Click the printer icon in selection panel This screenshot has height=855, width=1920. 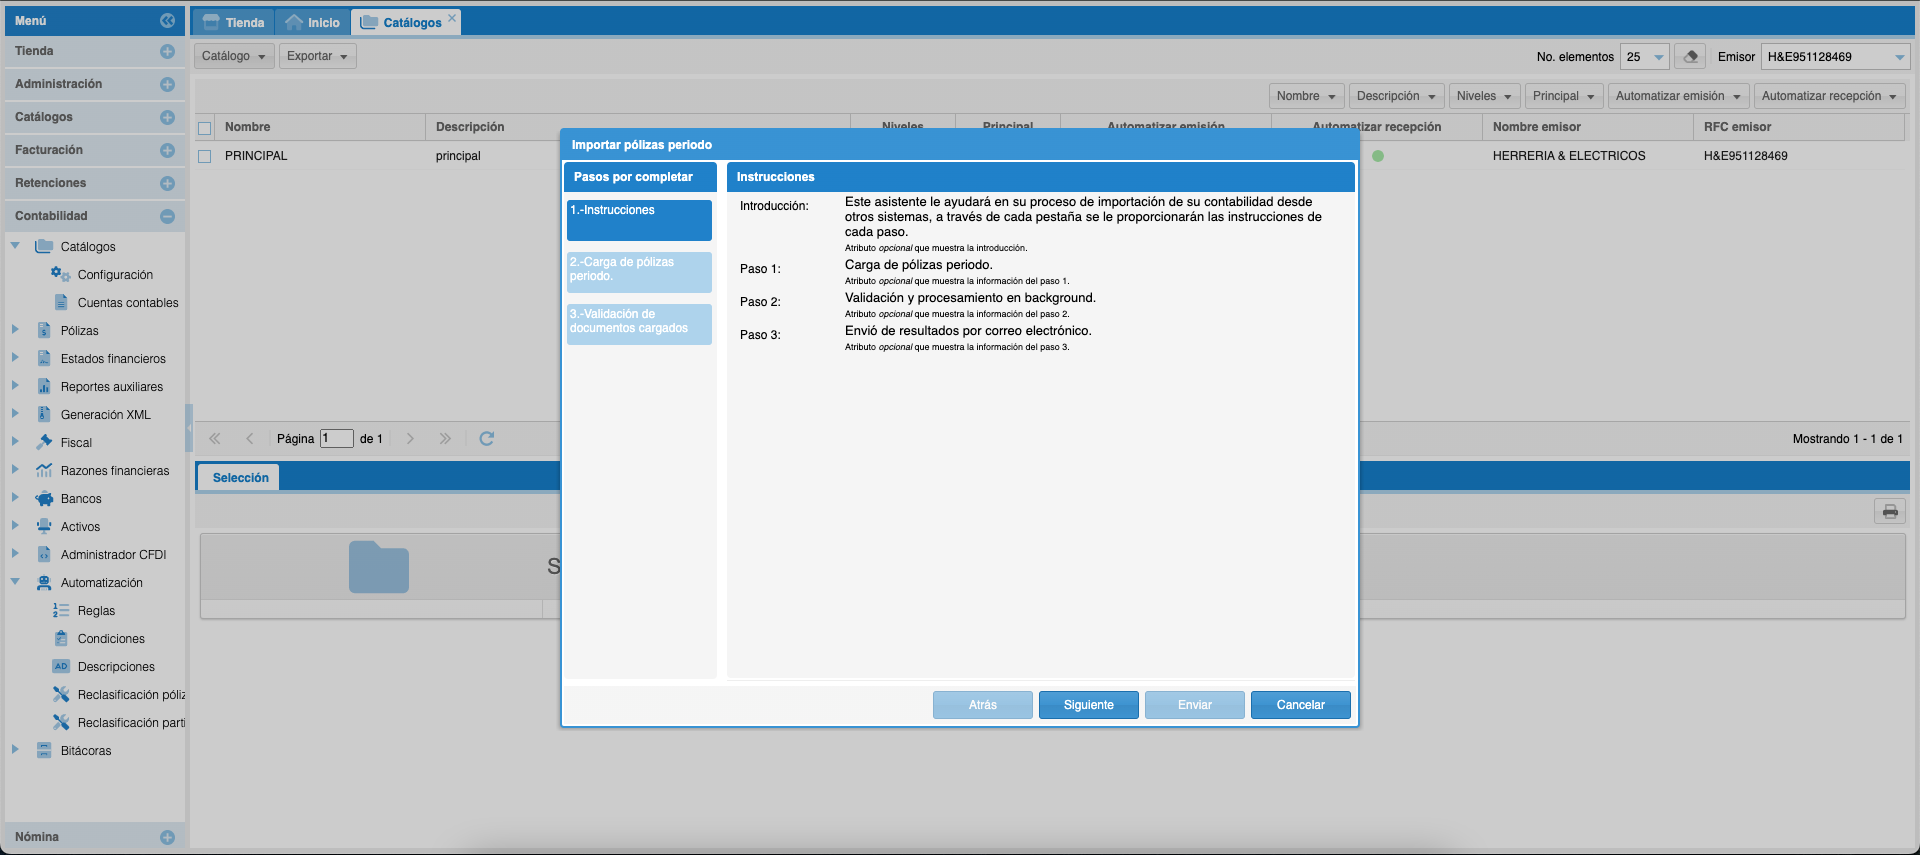(x=1889, y=512)
